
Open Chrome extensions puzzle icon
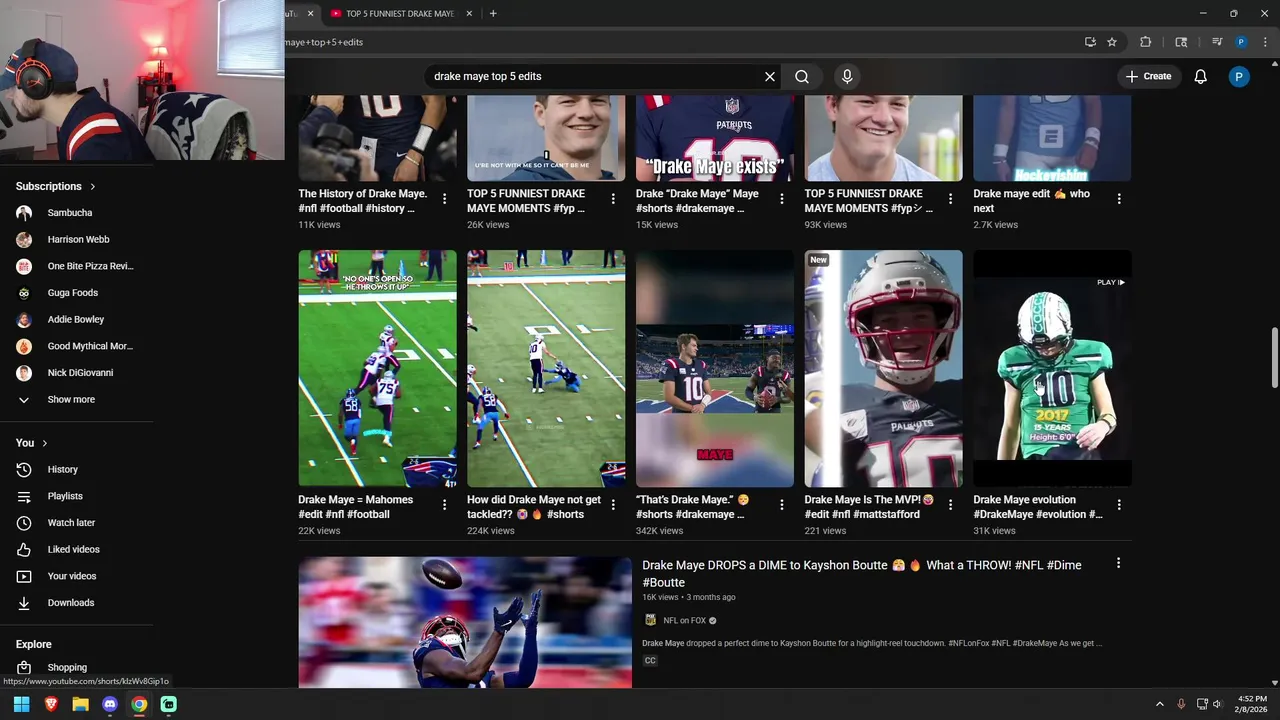1146,42
